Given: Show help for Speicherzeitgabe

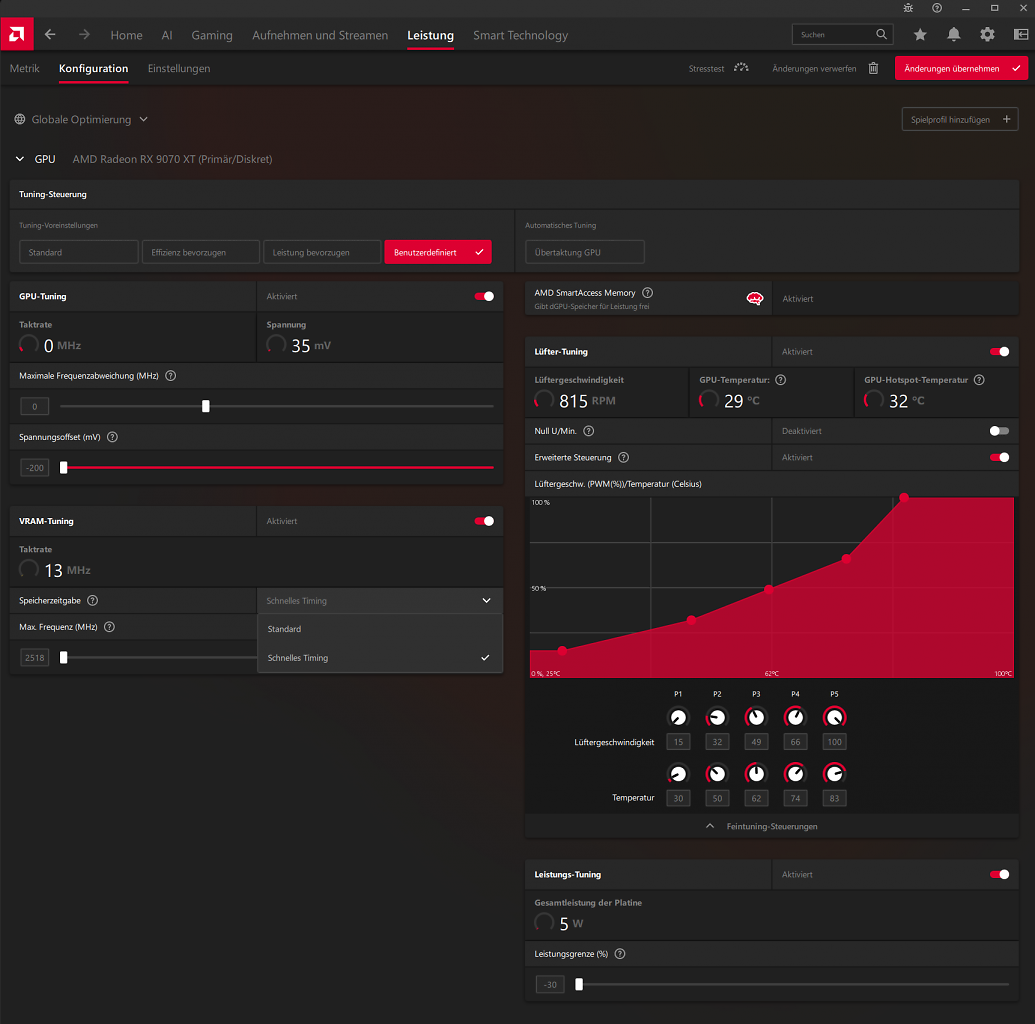Looking at the screenshot, I should pos(92,600).
